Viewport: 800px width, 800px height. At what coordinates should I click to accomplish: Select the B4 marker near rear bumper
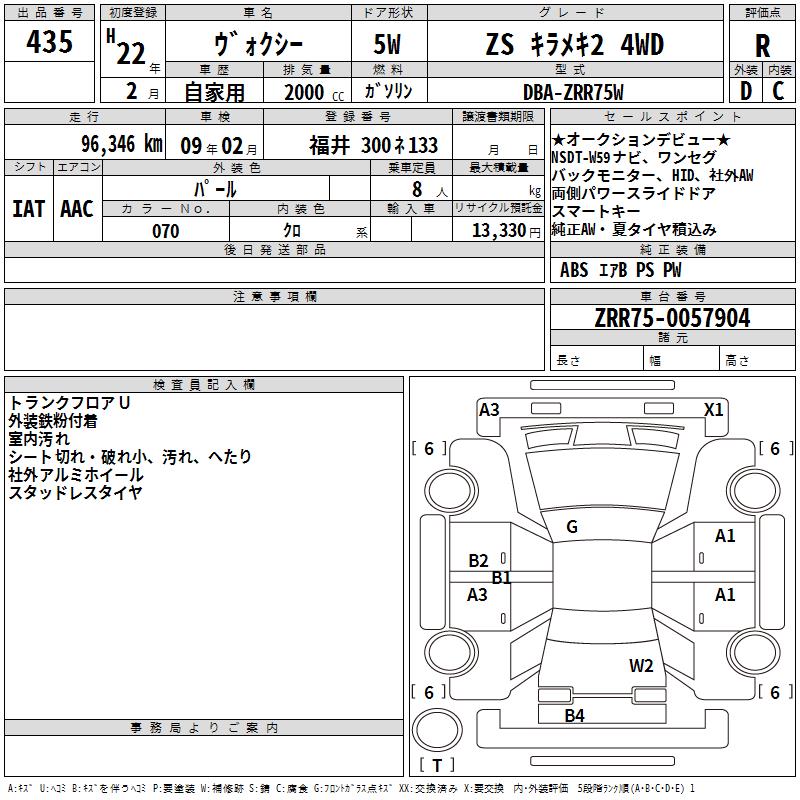click(574, 715)
